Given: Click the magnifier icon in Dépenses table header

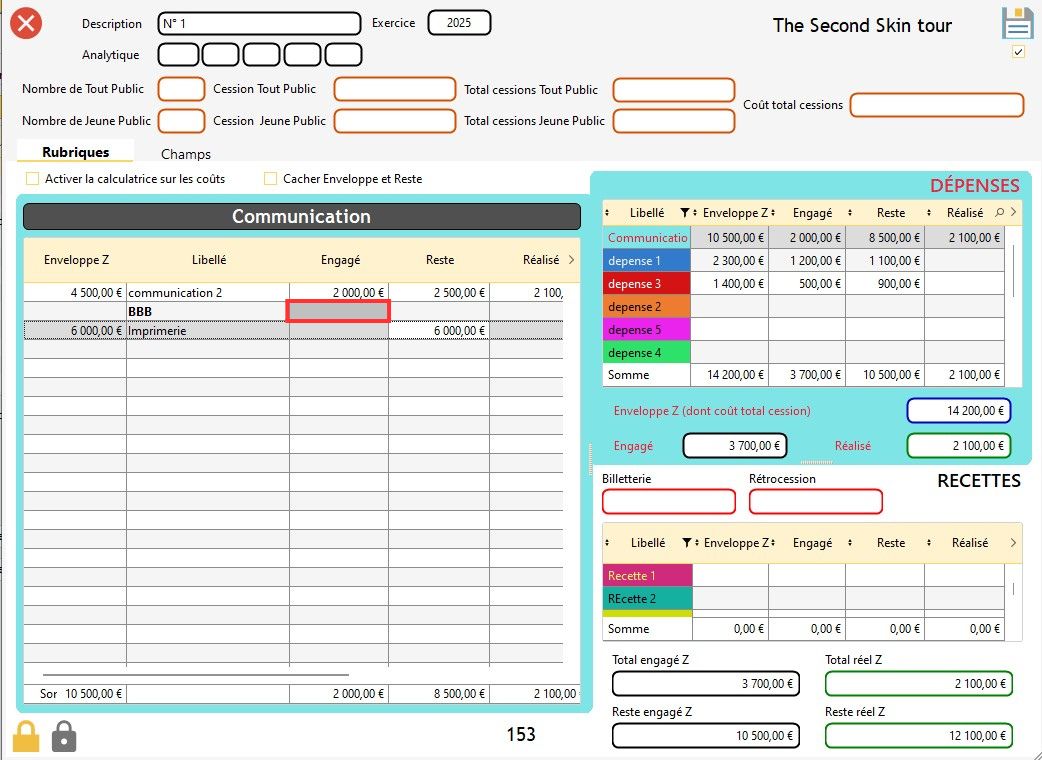Looking at the screenshot, I should point(1000,213).
